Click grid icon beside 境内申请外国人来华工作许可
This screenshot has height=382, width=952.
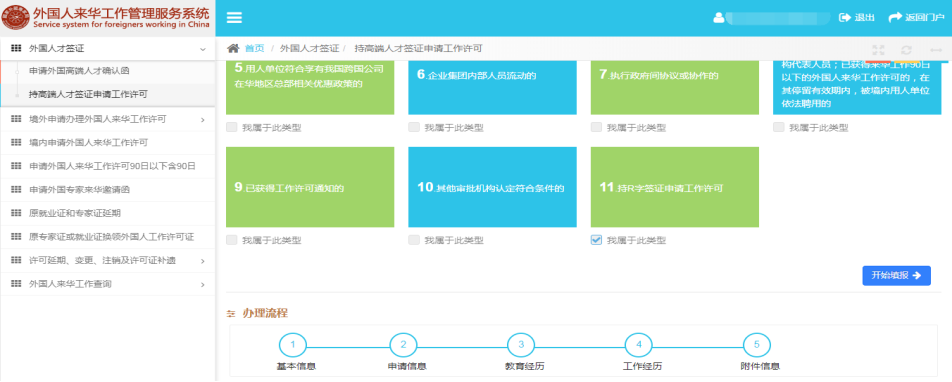point(16,143)
